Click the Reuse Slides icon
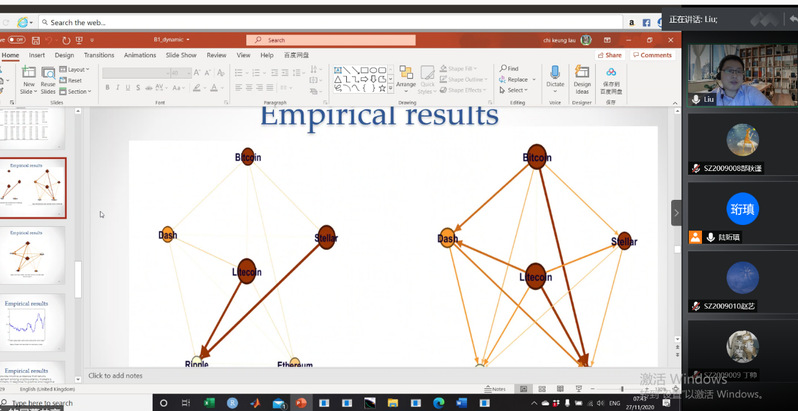Image resolution: width=798 pixels, height=411 pixels. (48, 78)
